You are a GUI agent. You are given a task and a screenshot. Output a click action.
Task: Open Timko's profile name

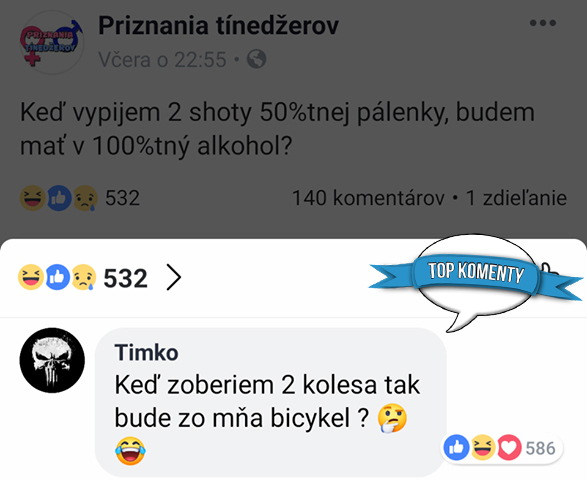point(146,352)
